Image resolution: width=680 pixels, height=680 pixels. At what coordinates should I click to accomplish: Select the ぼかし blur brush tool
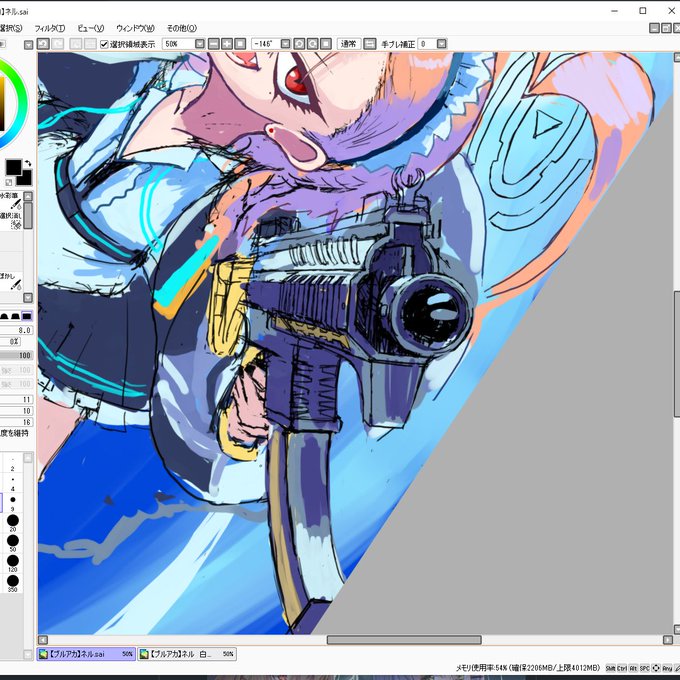tap(11, 281)
